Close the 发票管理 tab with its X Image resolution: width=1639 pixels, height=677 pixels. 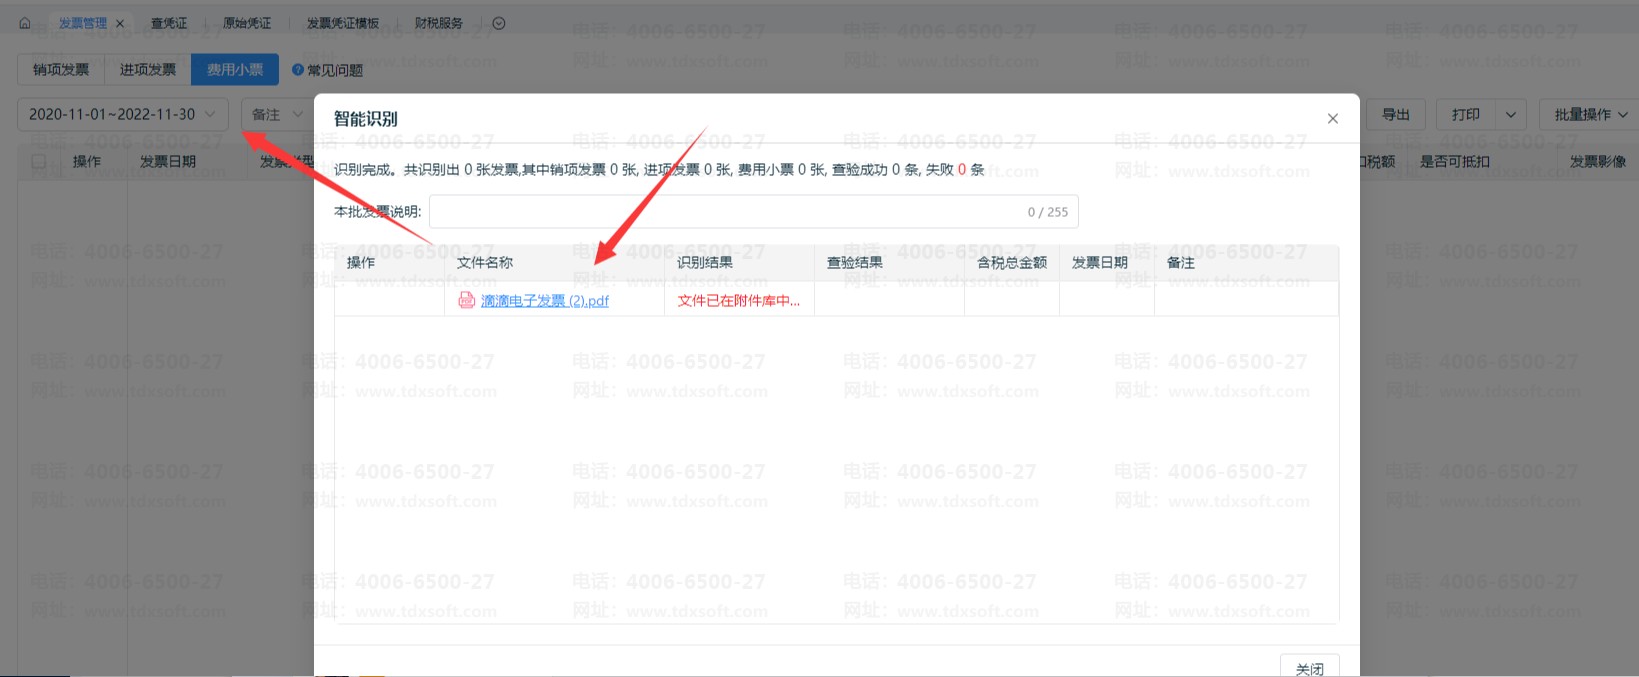pyautogui.click(x=120, y=23)
